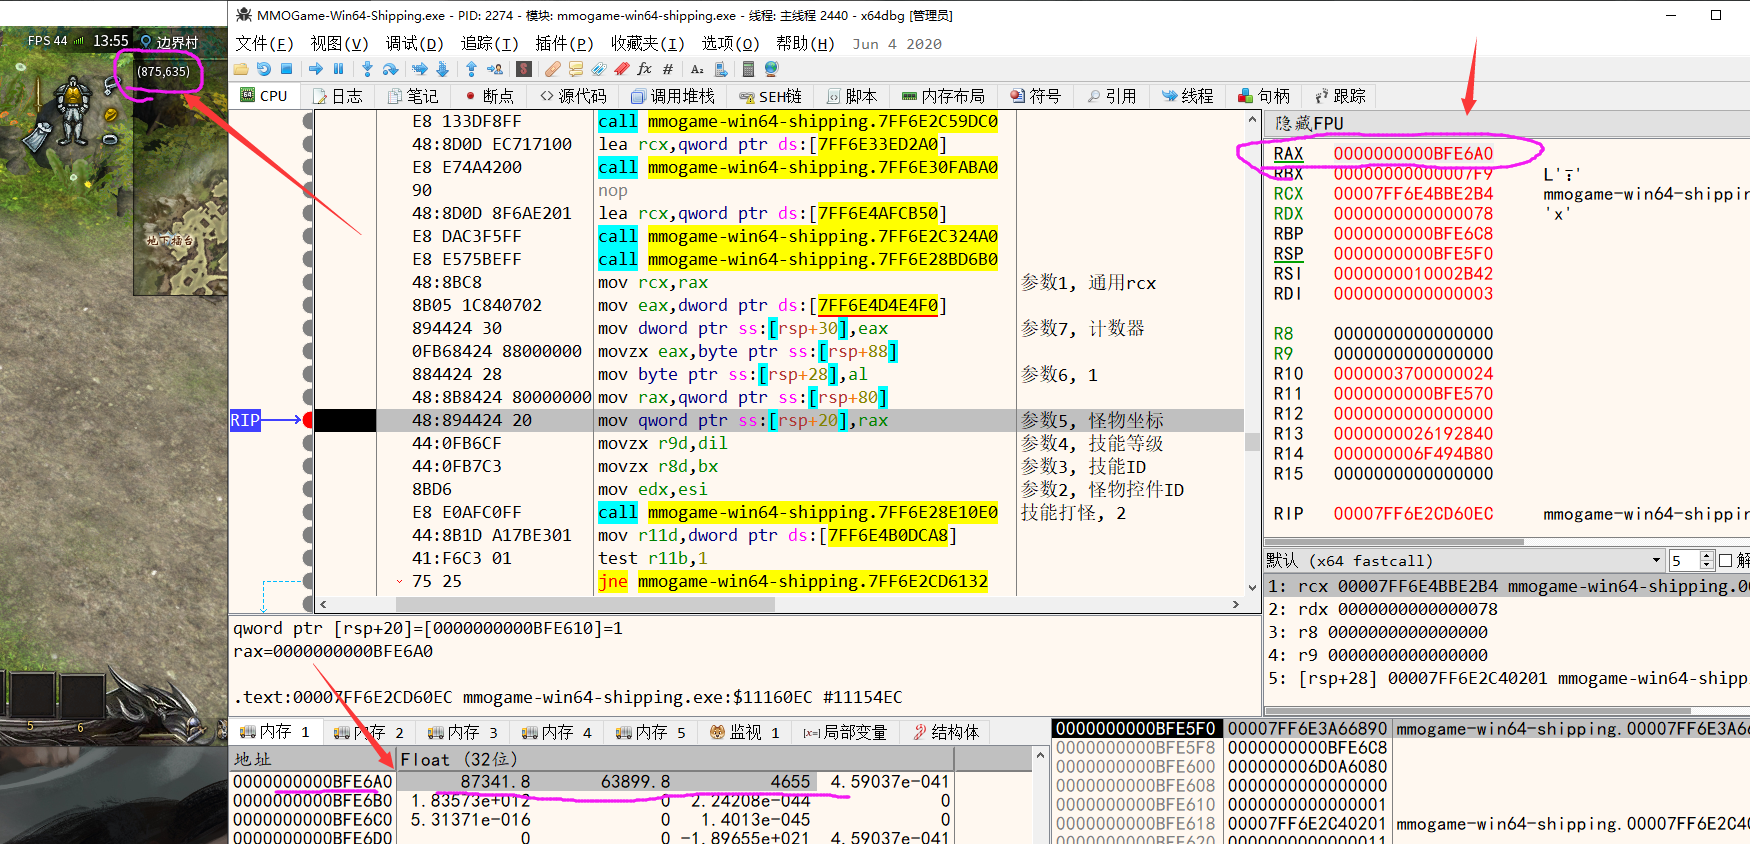Toggle breakpoint bullet on 'mov rcx,rax' row
The width and height of the screenshot is (1750, 844).
[308, 282]
